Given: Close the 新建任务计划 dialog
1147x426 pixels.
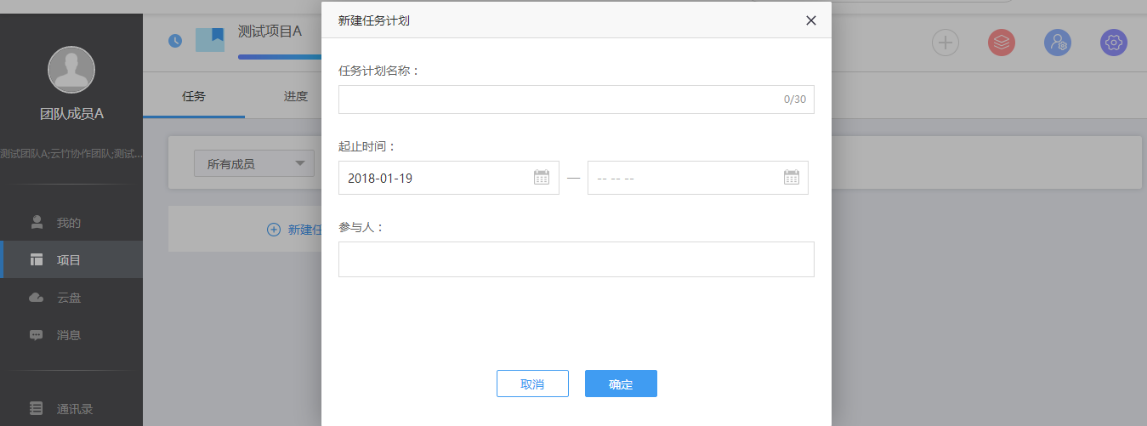Looking at the screenshot, I should tap(811, 20).
